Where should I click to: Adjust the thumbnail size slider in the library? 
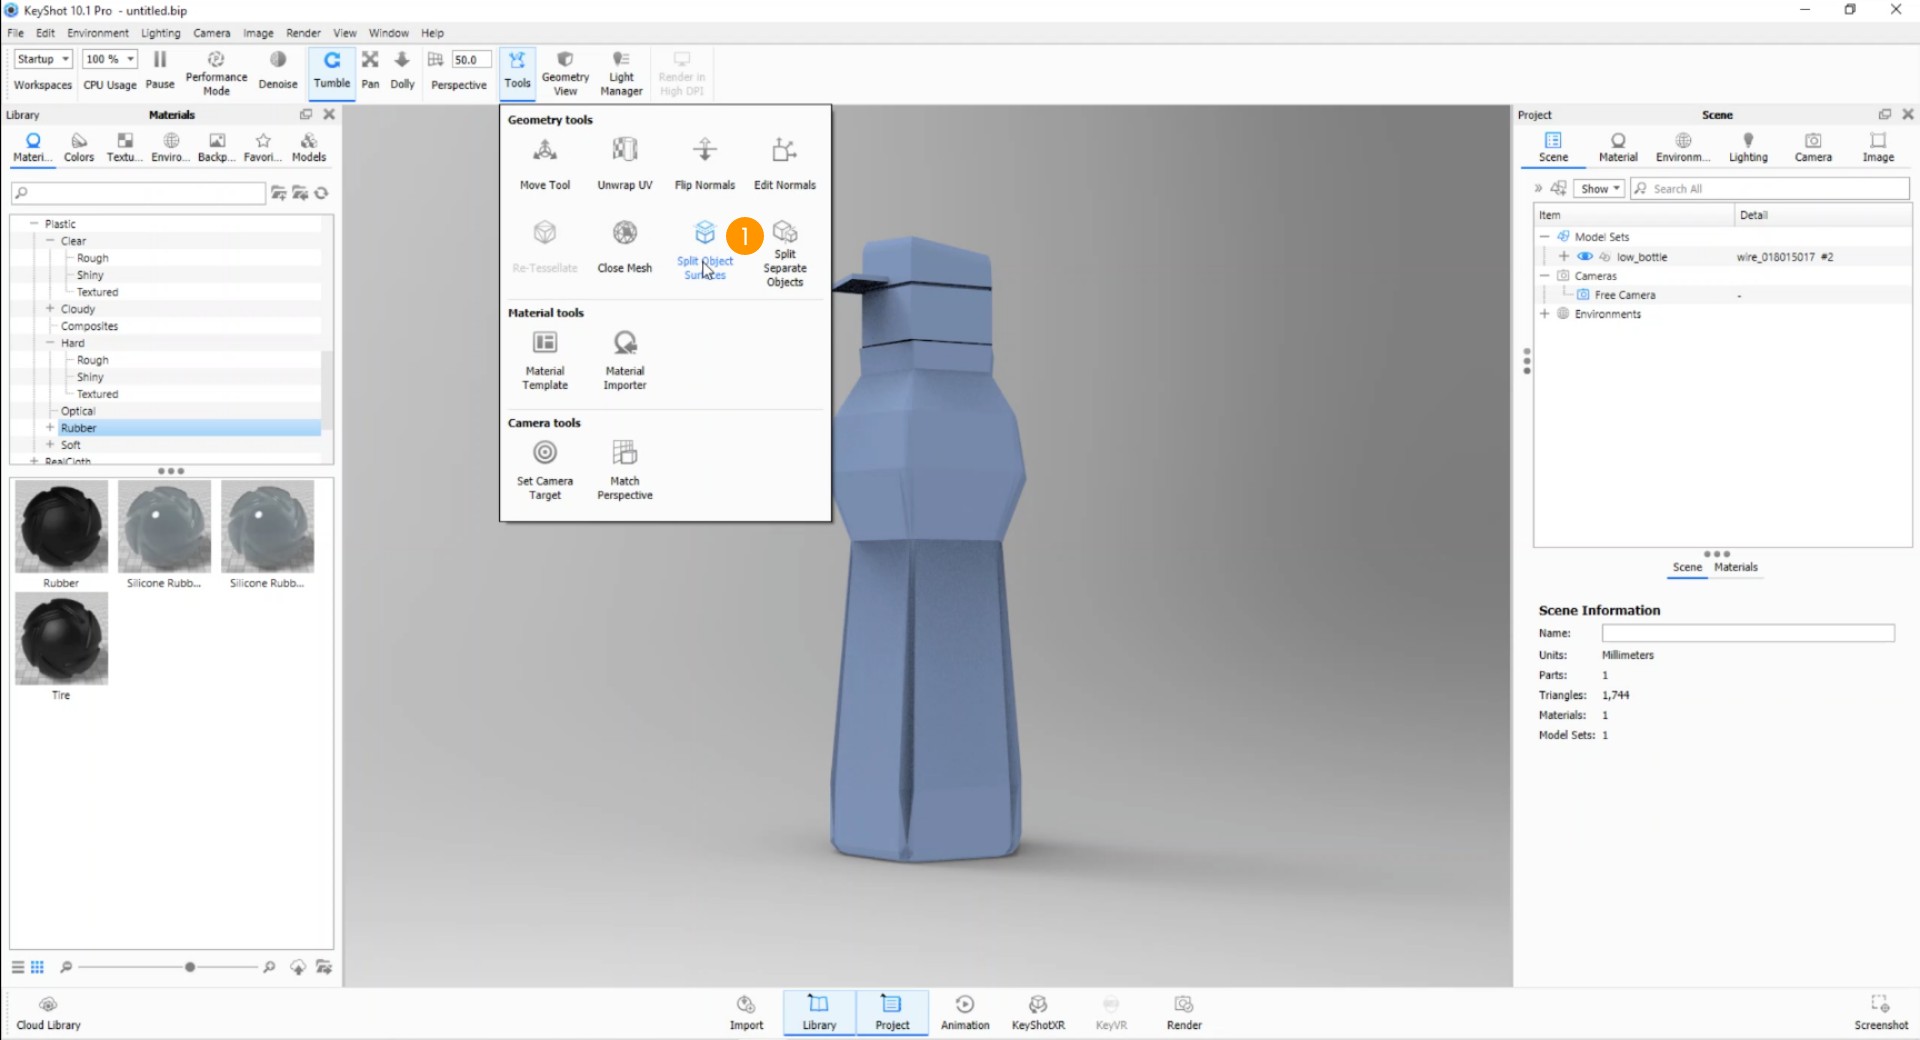click(x=188, y=967)
